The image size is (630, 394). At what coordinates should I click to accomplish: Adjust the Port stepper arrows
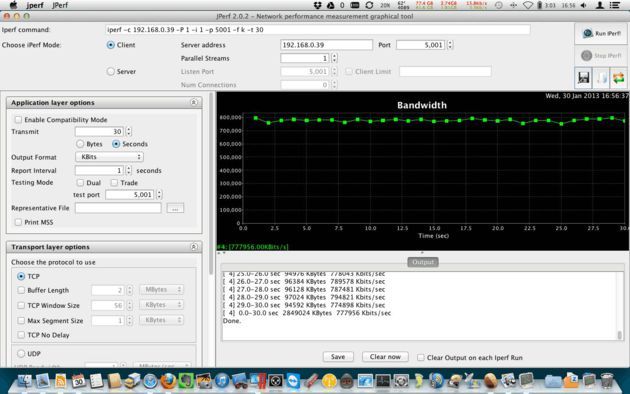pos(450,45)
